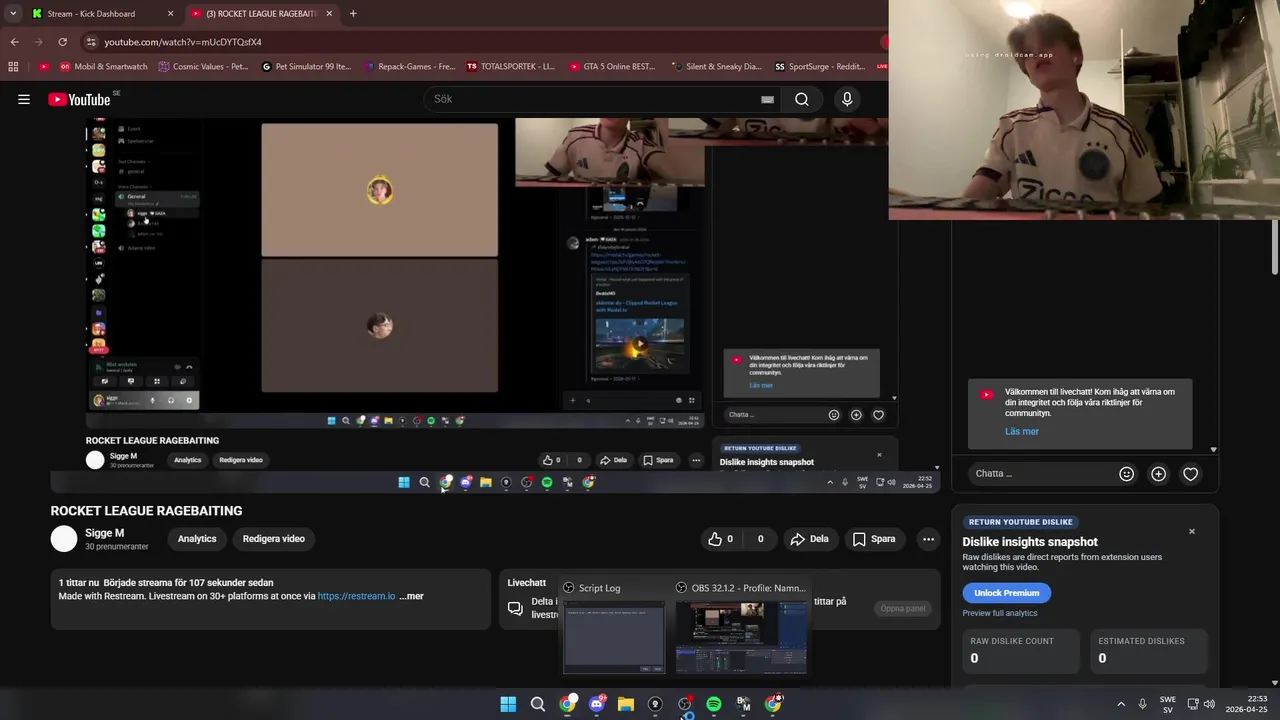The image size is (1280, 720).
Task: Save the video with Spara
Action: tap(874, 539)
